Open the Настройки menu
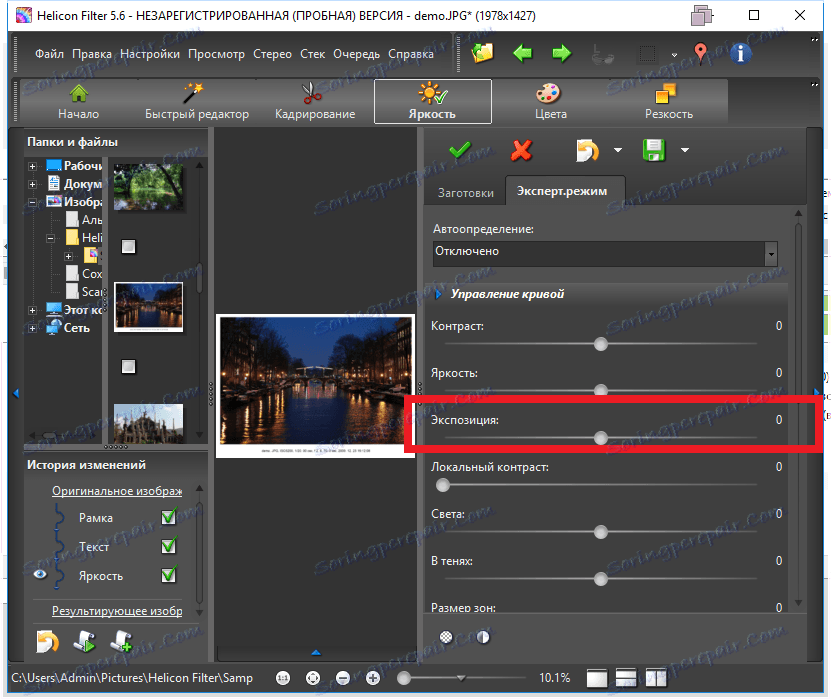Viewport: 831px width, 700px height. point(150,54)
